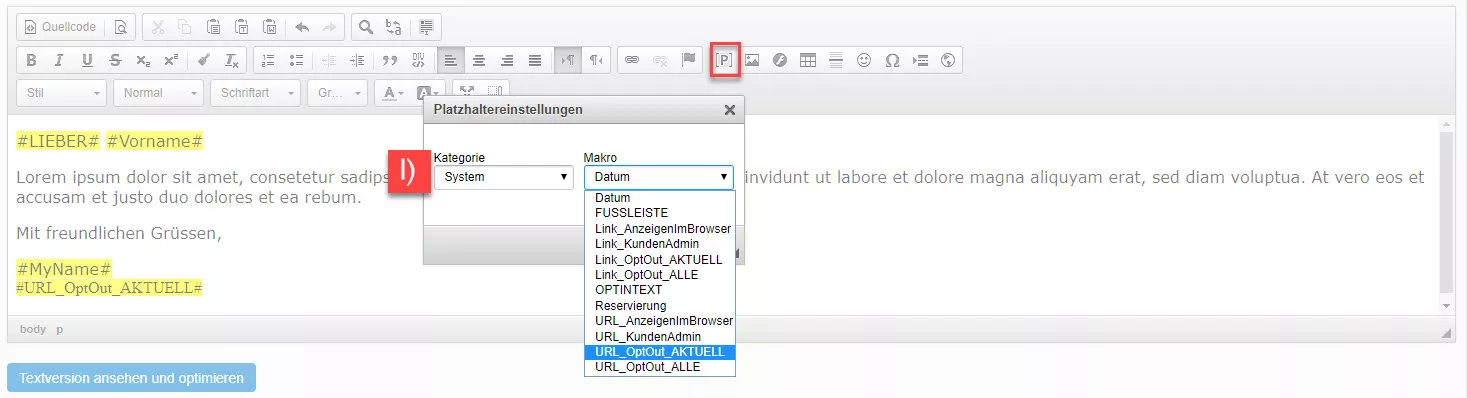Open the Replace tool icon

point(394,27)
